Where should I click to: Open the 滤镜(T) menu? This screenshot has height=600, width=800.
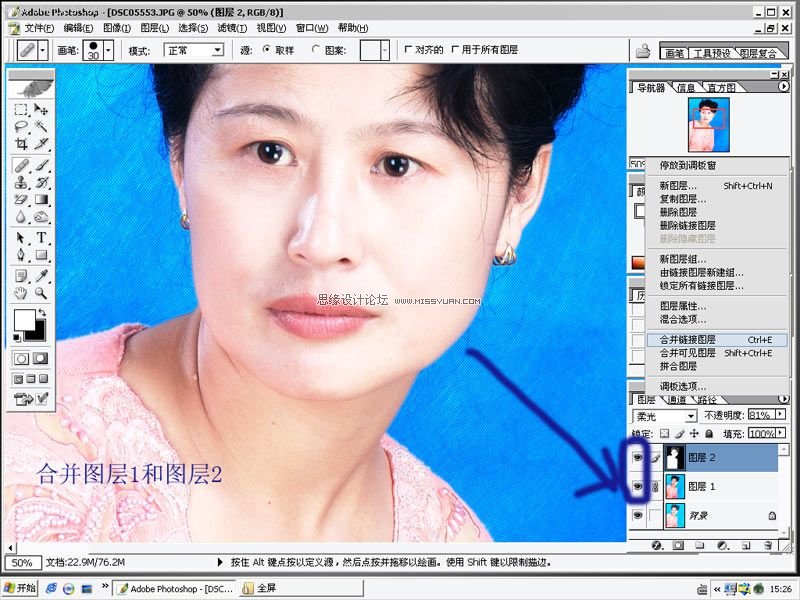pos(232,28)
